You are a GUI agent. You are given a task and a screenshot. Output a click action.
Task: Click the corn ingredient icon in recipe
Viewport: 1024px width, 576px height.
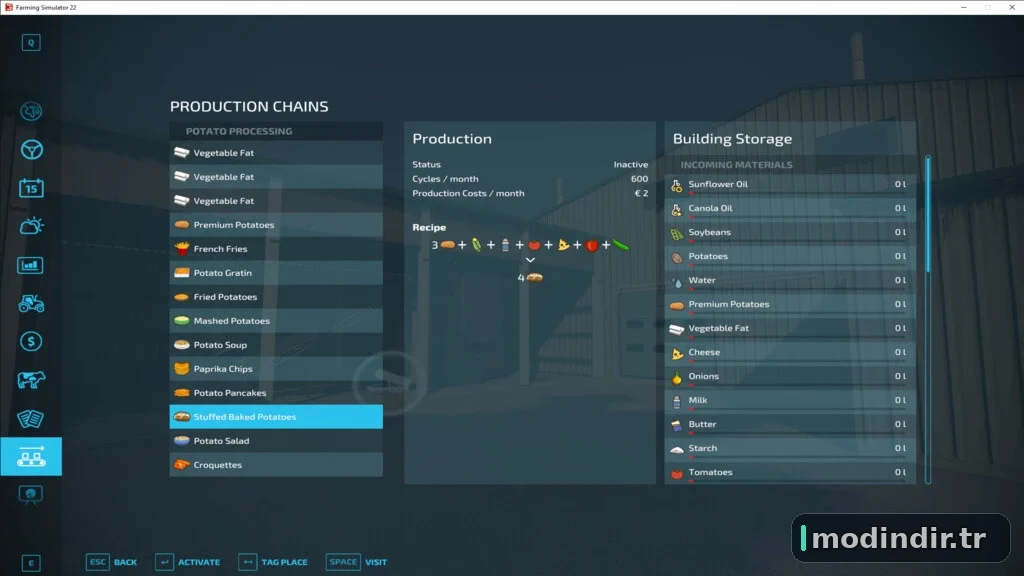[x=477, y=245]
